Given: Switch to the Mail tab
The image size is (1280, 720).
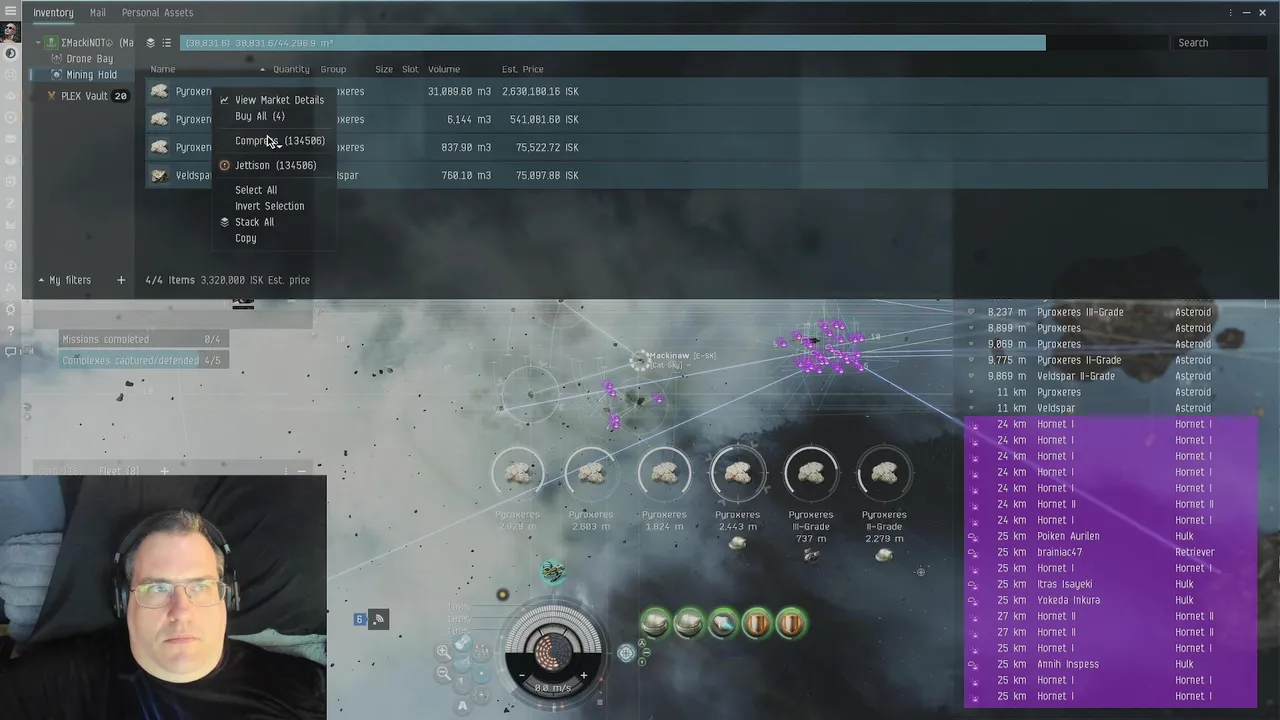Looking at the screenshot, I should coord(98,13).
